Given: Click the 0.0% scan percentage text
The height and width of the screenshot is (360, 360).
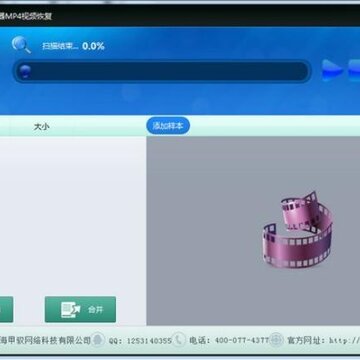Looking at the screenshot, I should tap(93, 46).
